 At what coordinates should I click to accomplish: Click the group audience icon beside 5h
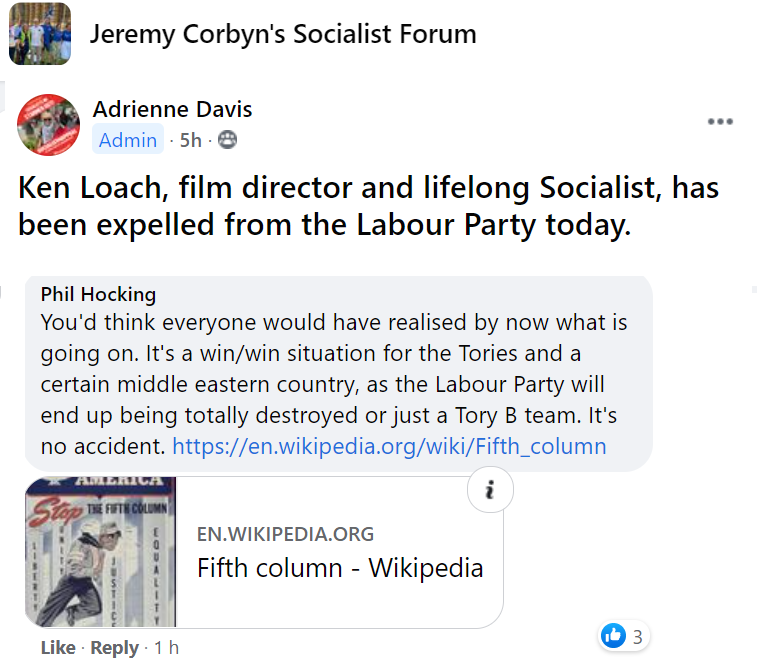pos(227,140)
